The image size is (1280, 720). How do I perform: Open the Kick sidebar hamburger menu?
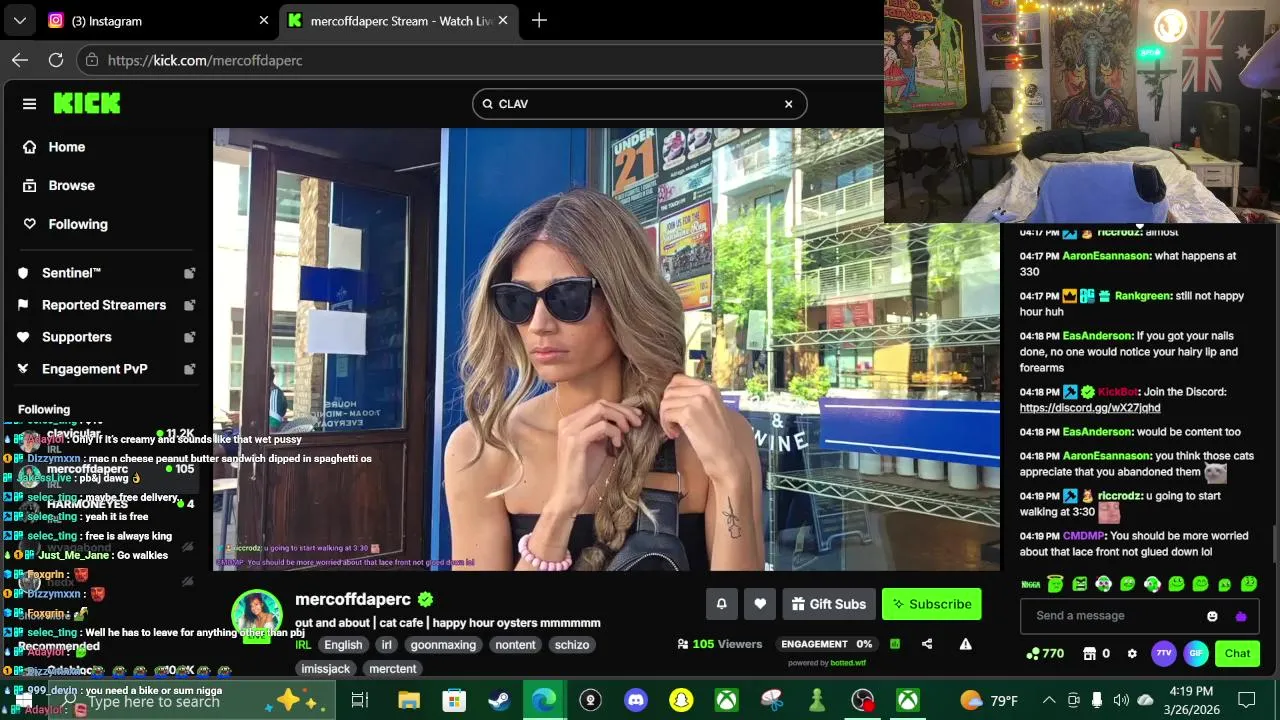[x=29, y=104]
